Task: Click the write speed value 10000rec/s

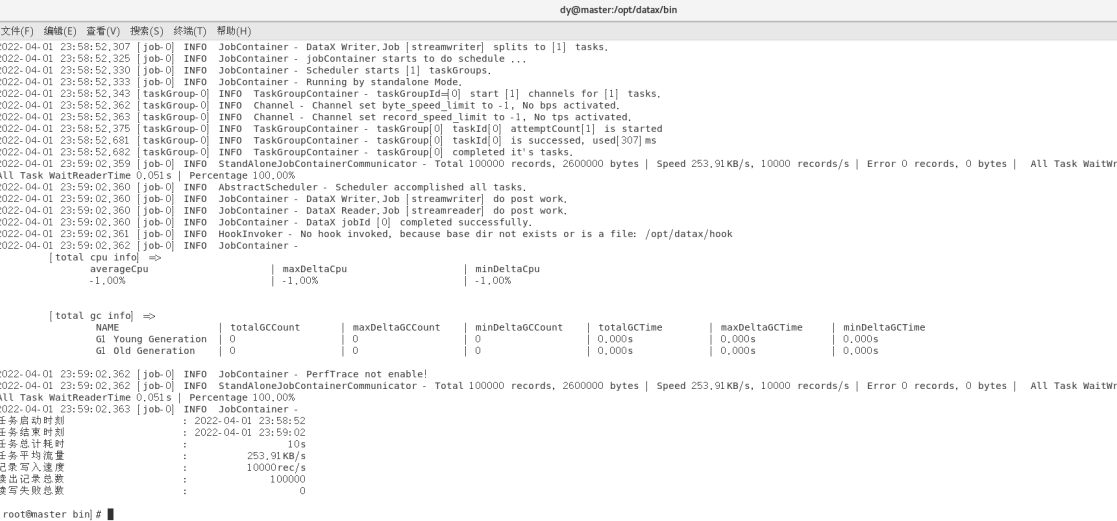Action: click(276, 467)
